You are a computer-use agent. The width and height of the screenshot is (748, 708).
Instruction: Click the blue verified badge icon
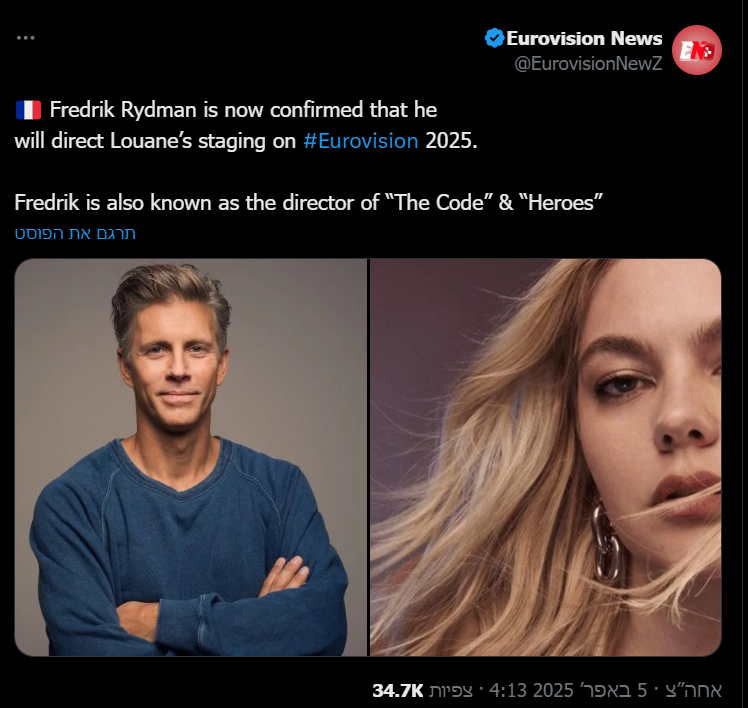click(x=494, y=39)
